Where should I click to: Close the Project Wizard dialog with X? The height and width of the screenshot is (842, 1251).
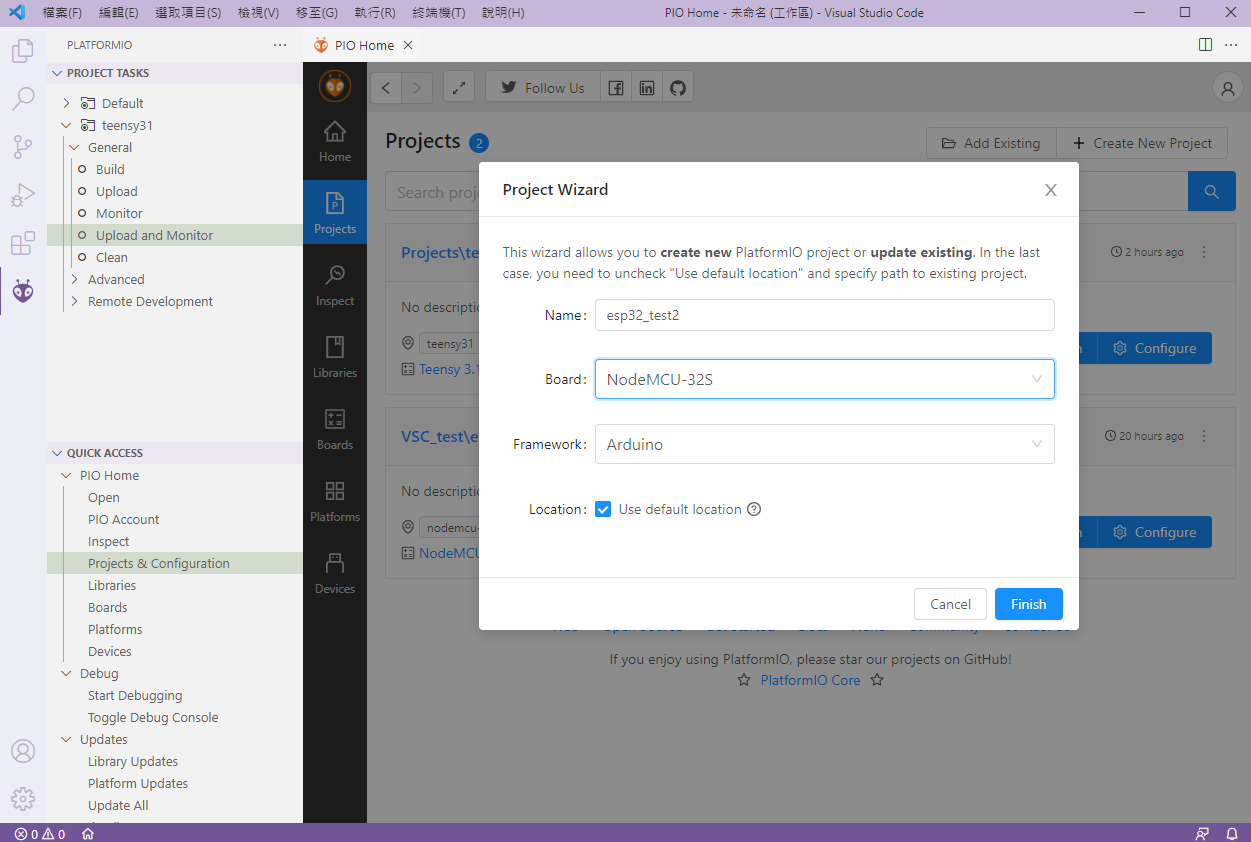click(1050, 190)
